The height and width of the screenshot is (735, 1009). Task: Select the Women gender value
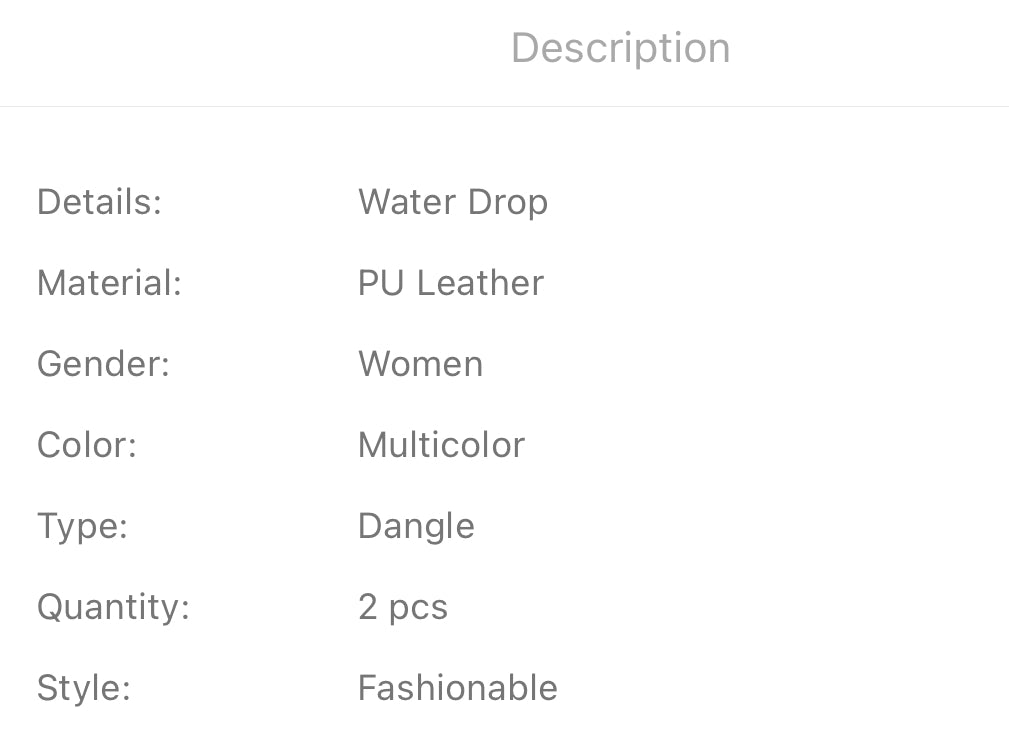[x=420, y=364]
